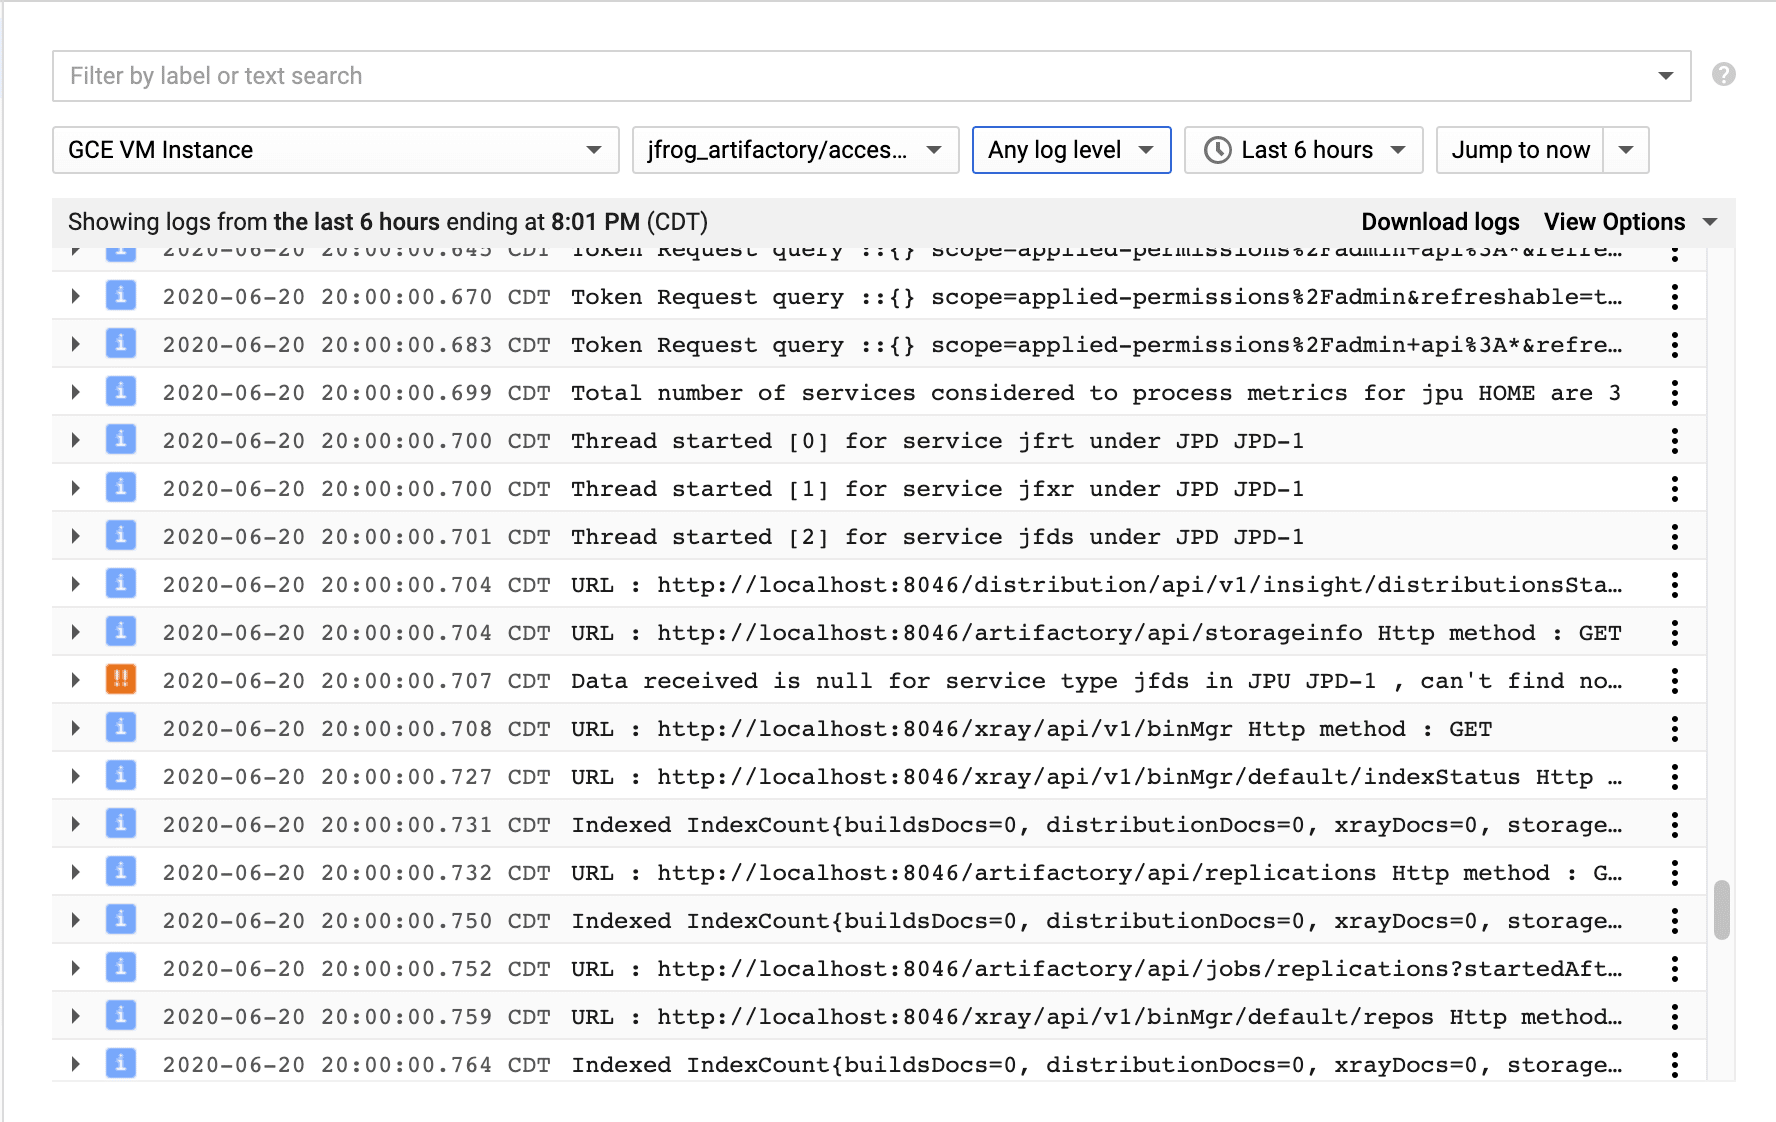The image size is (1776, 1122).
Task: Expand the 20:00:00.670 Token Request log entry
Action: [x=76, y=297]
